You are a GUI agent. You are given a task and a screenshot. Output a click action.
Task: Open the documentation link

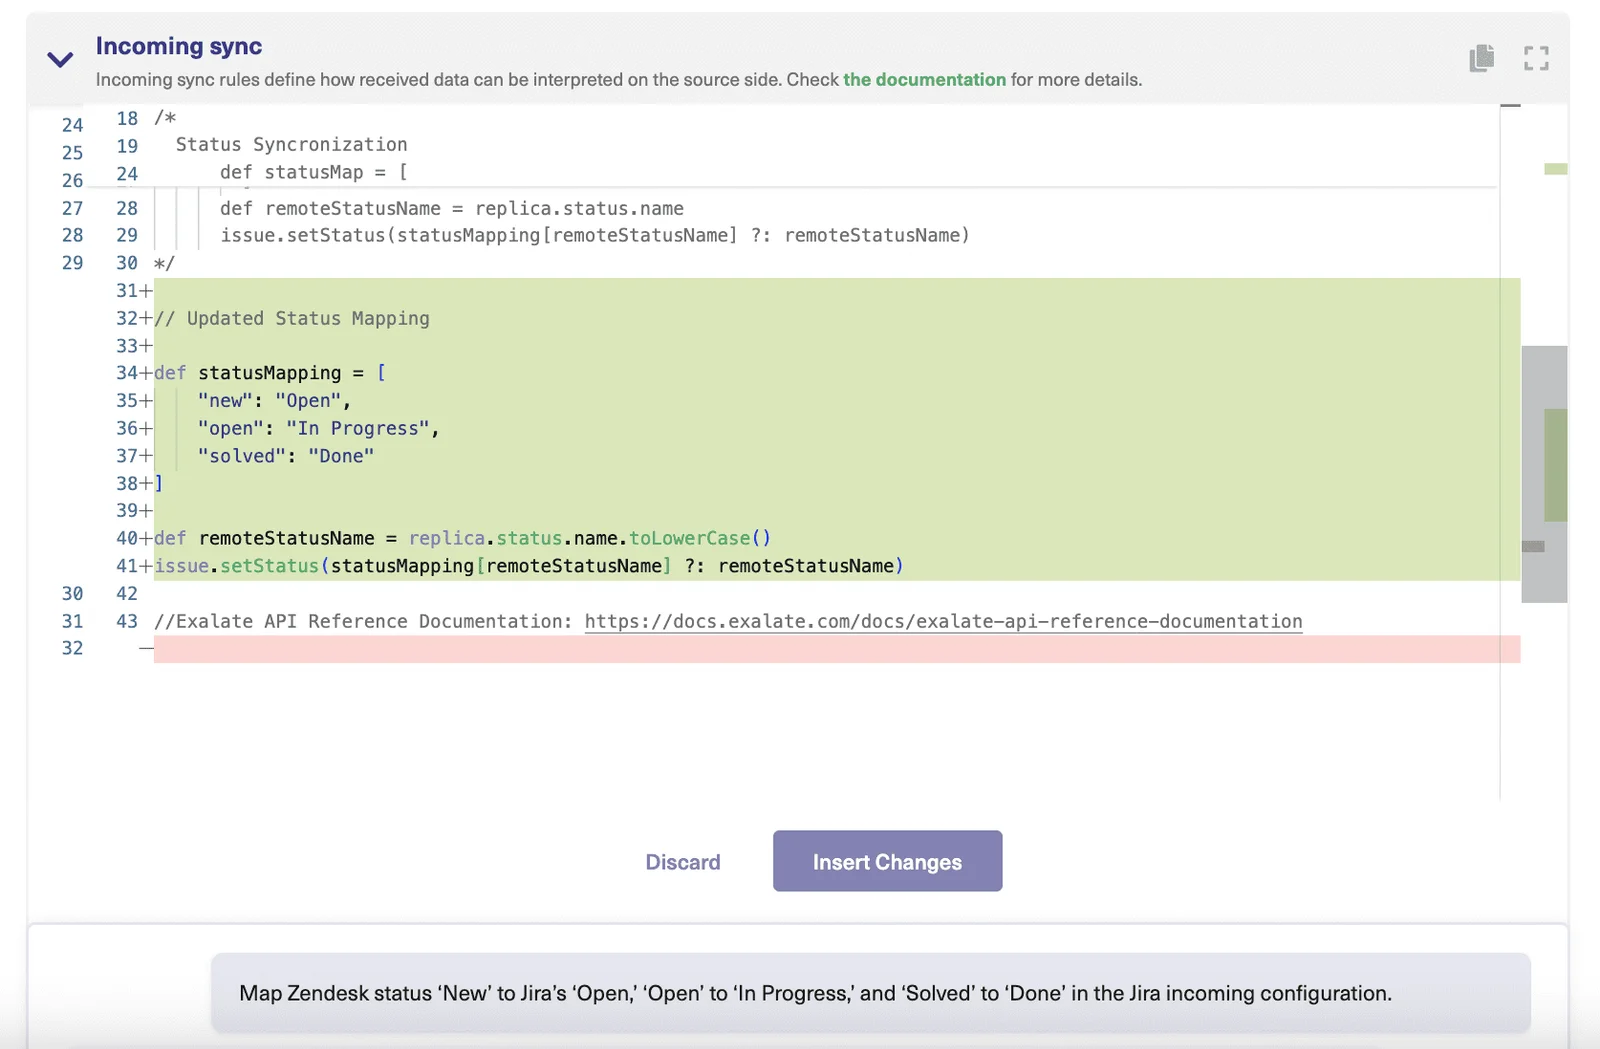[x=924, y=80]
